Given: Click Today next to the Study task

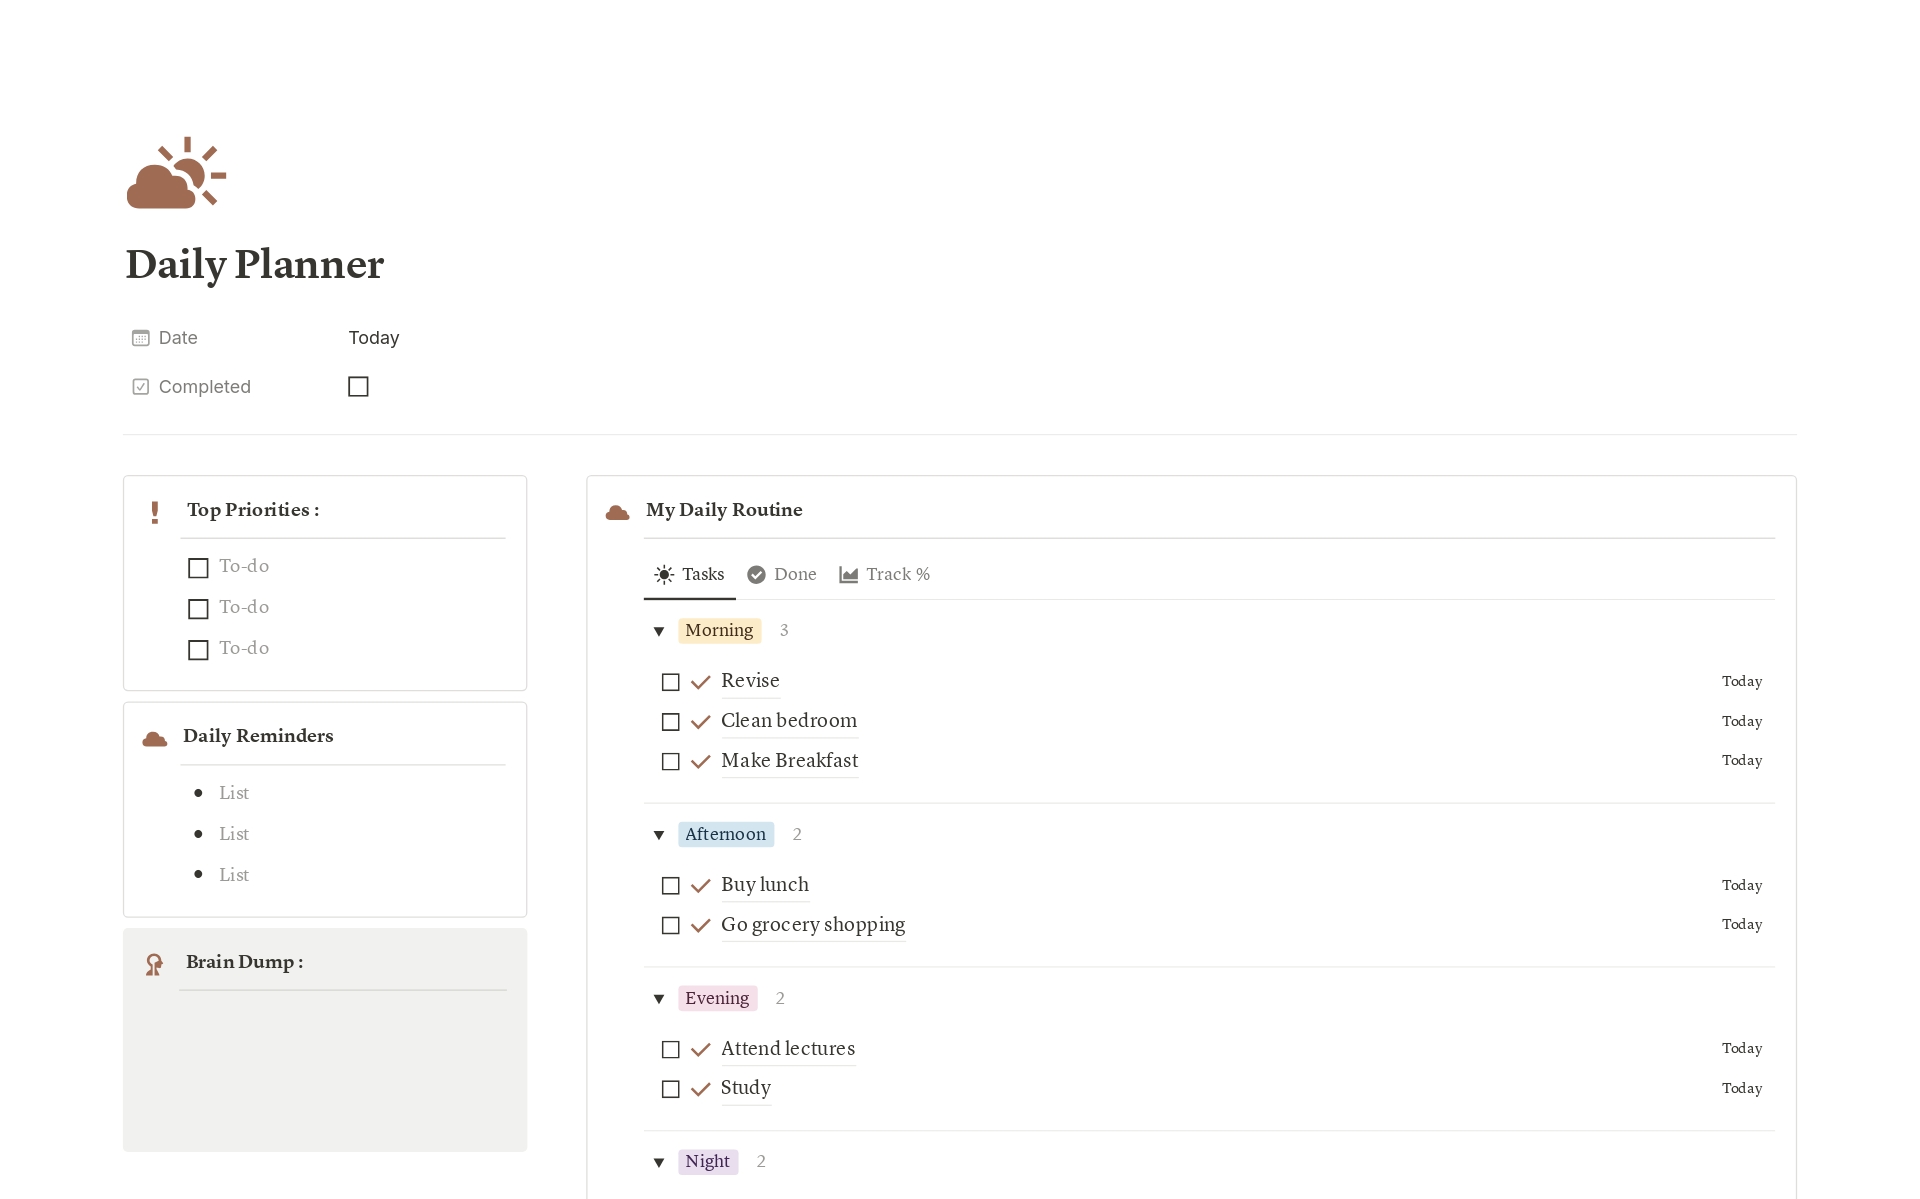Looking at the screenshot, I should coord(1742,1088).
